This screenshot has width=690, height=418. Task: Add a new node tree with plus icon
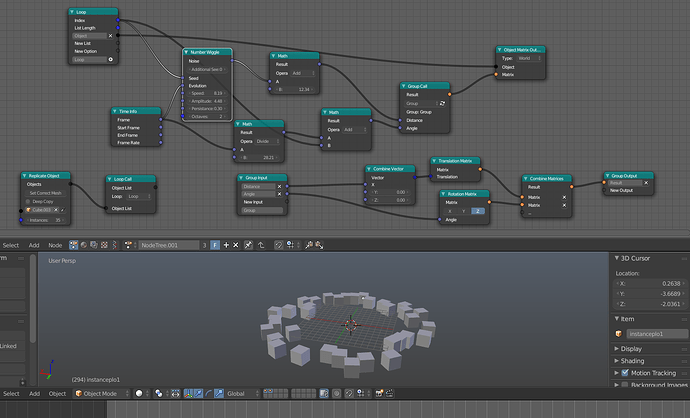click(226, 245)
